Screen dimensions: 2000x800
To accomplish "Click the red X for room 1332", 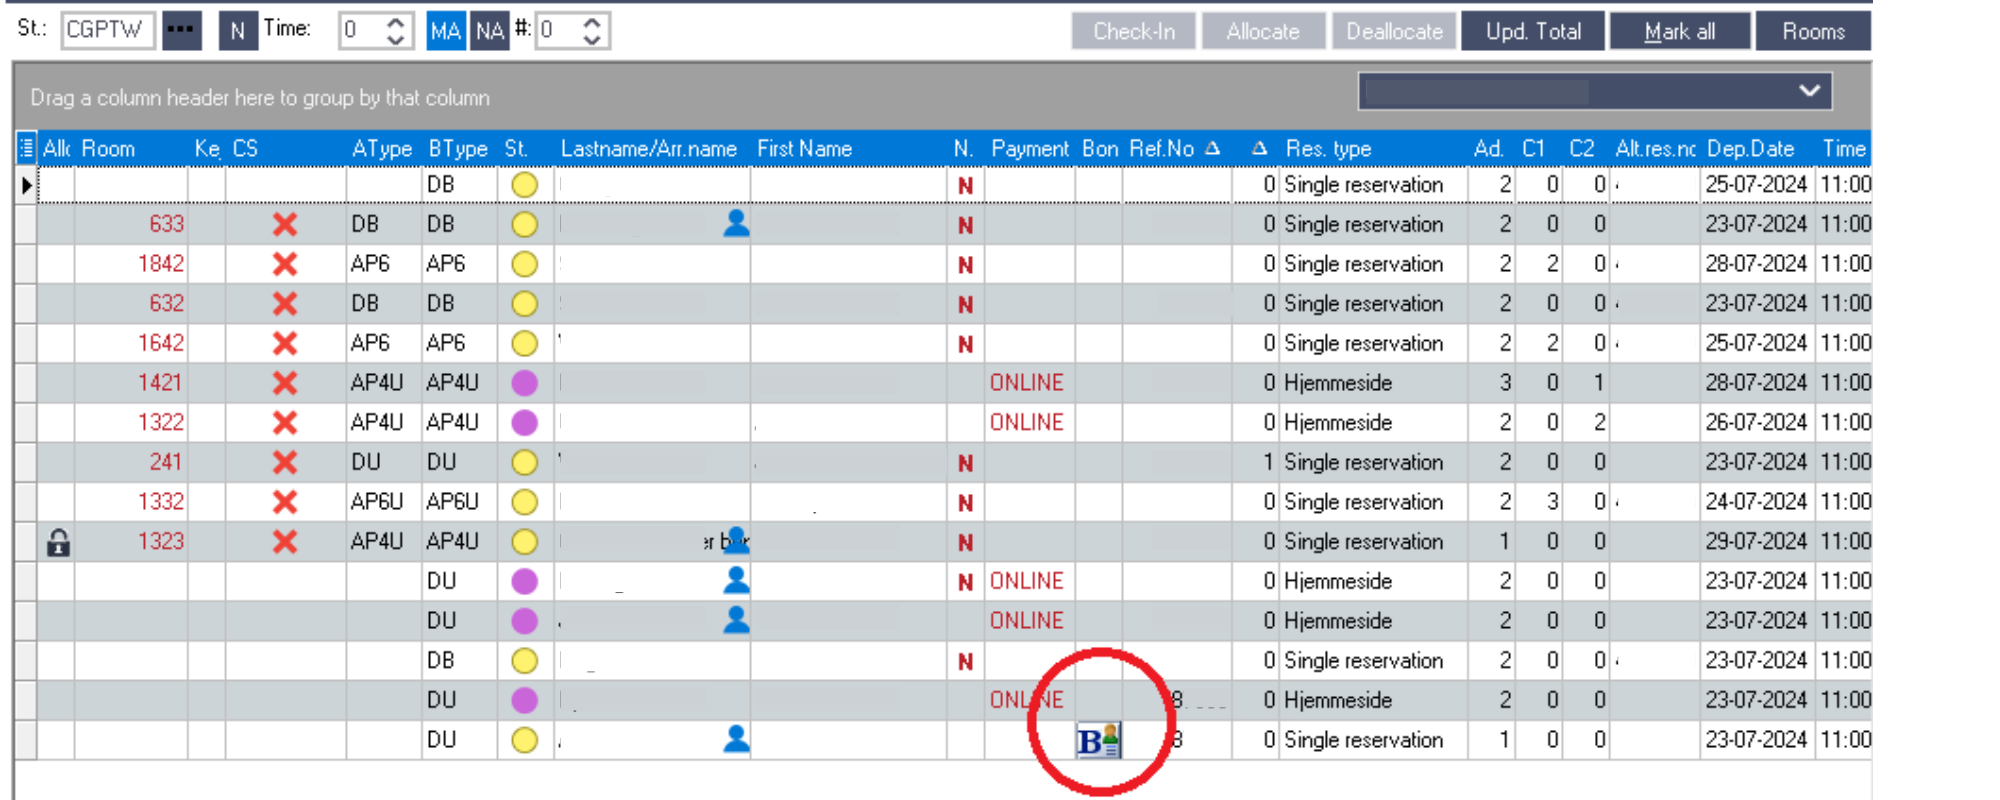I will (x=285, y=502).
